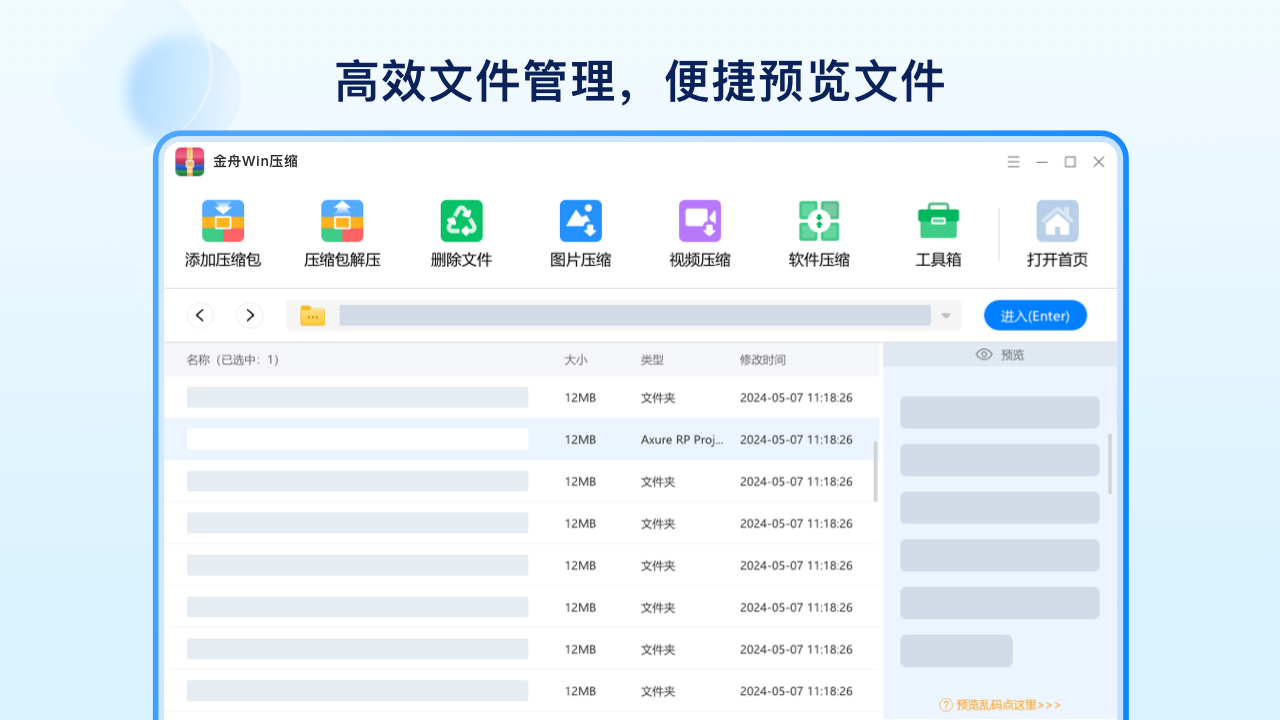Toggle the 预览 eye icon
This screenshot has width=1280, height=720.
pos(983,354)
